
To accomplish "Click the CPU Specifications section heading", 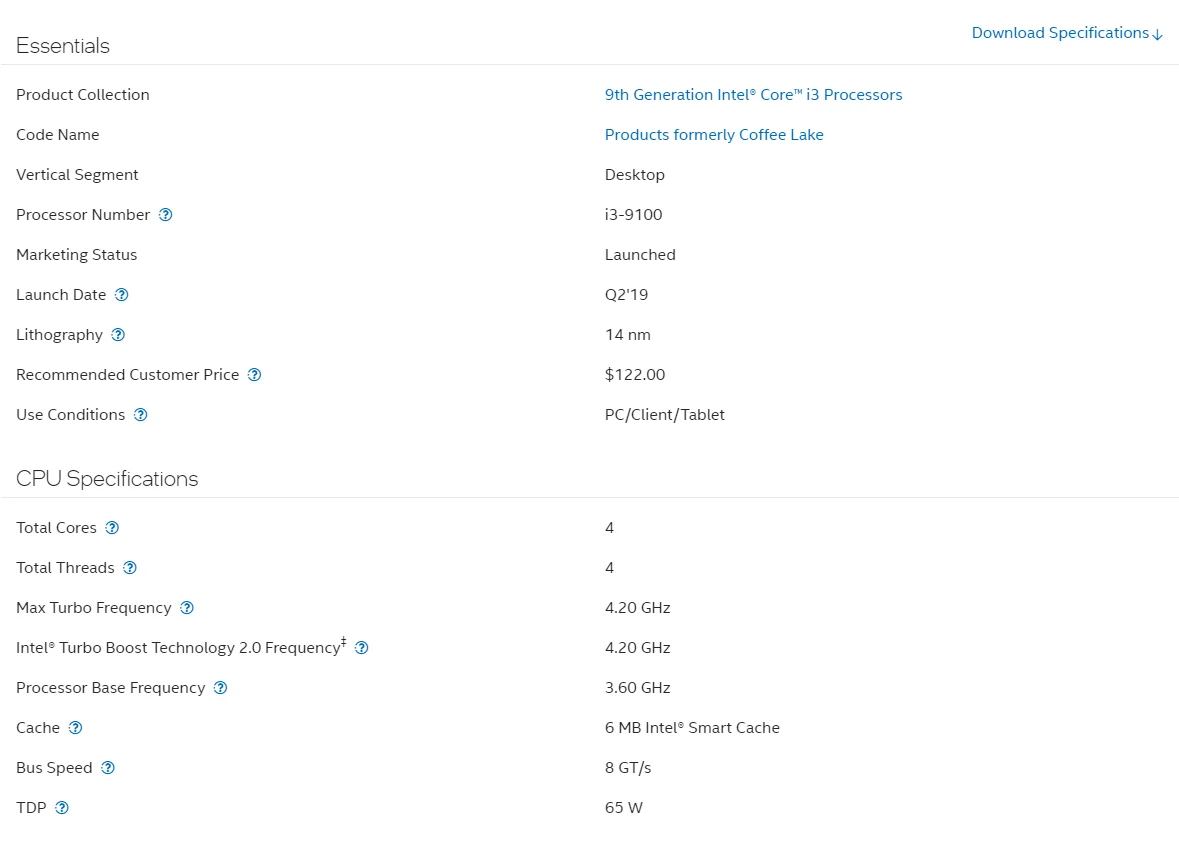I will coord(107,479).
